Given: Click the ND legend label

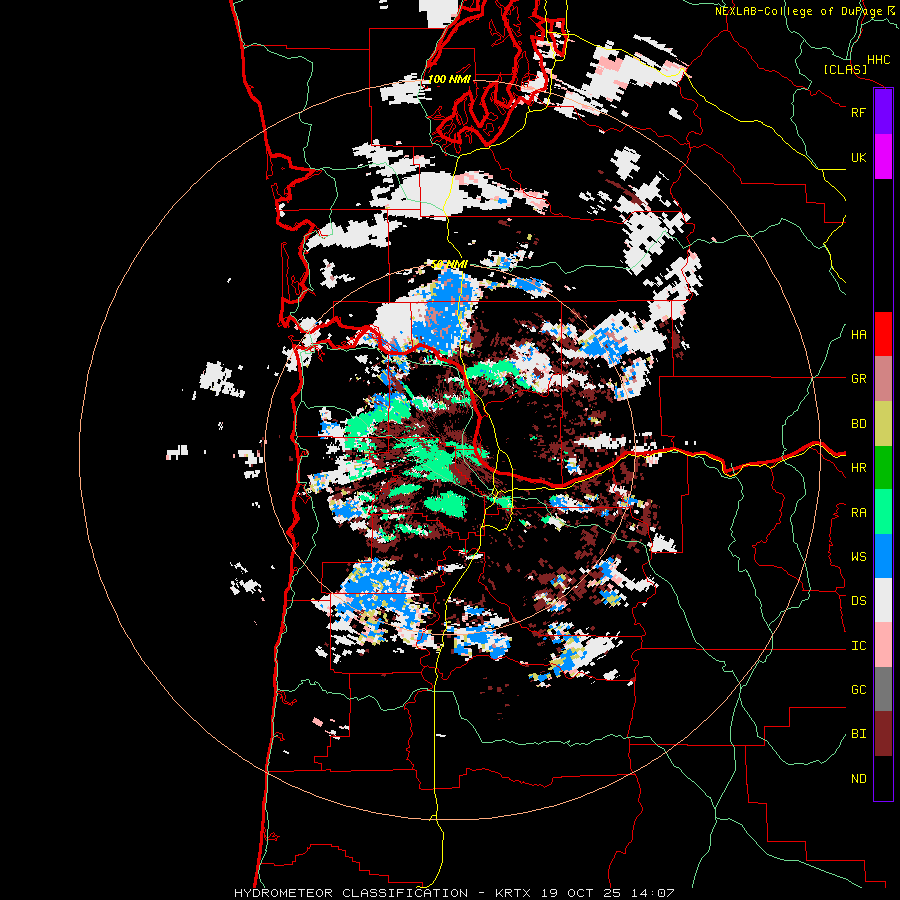Looking at the screenshot, I should (x=858, y=779).
